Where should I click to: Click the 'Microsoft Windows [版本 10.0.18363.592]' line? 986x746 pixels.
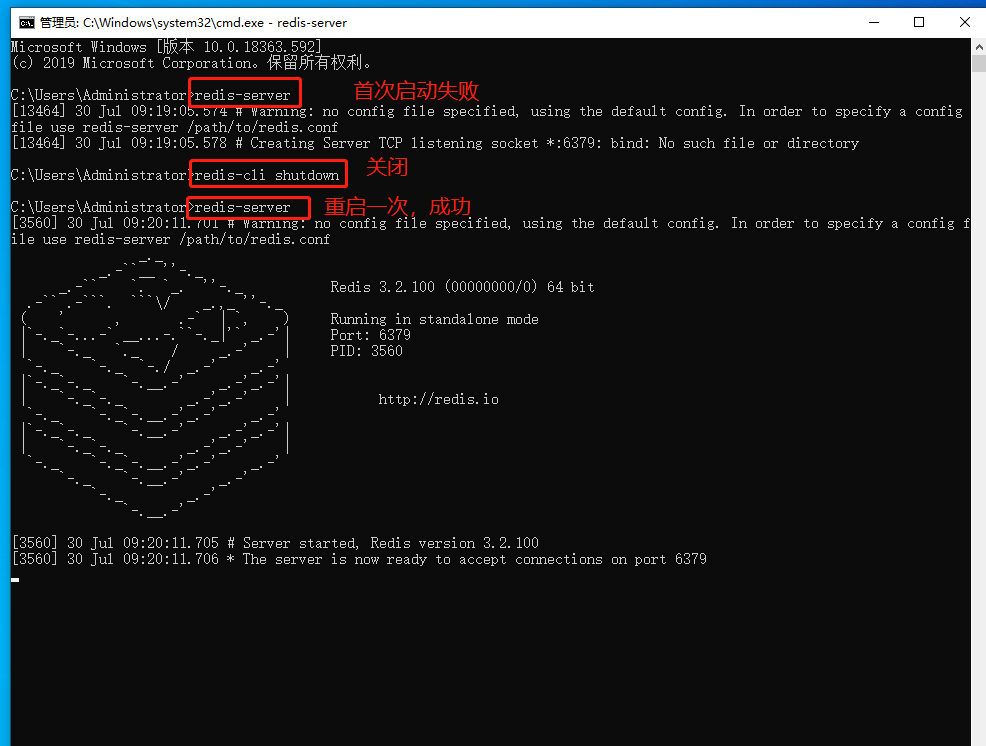pos(167,47)
